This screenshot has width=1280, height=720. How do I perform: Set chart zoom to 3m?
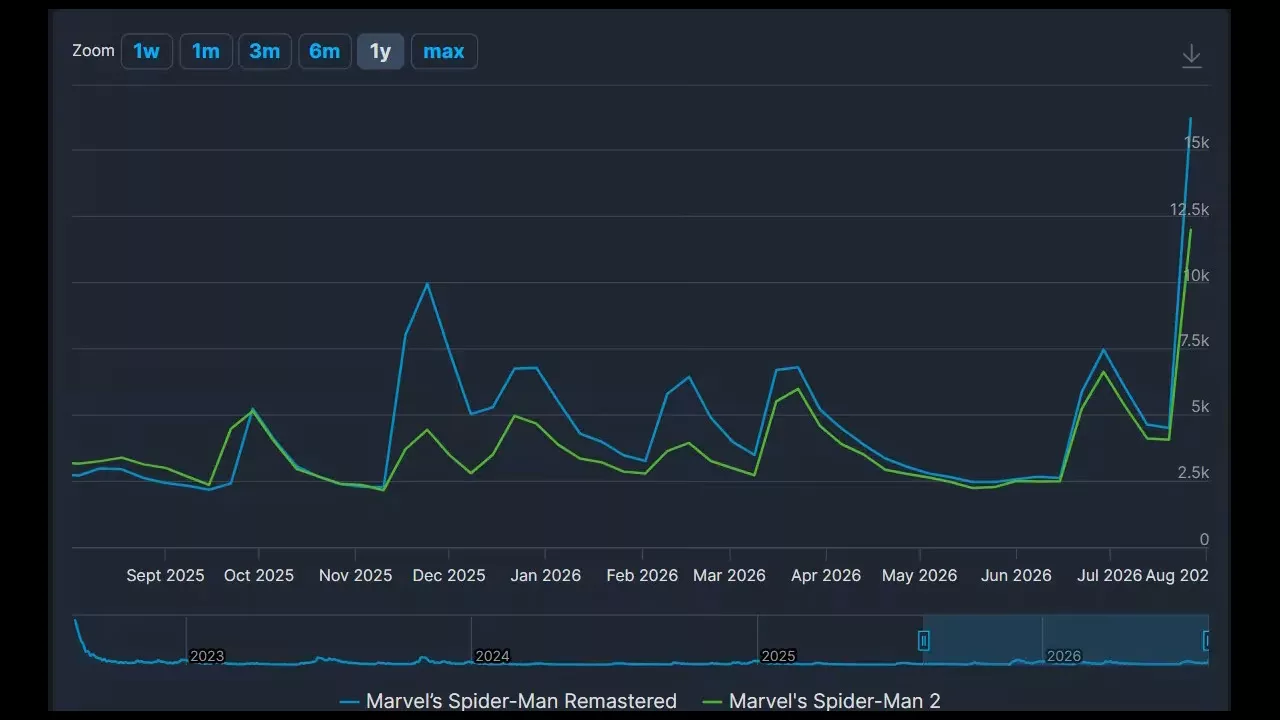[x=265, y=51]
